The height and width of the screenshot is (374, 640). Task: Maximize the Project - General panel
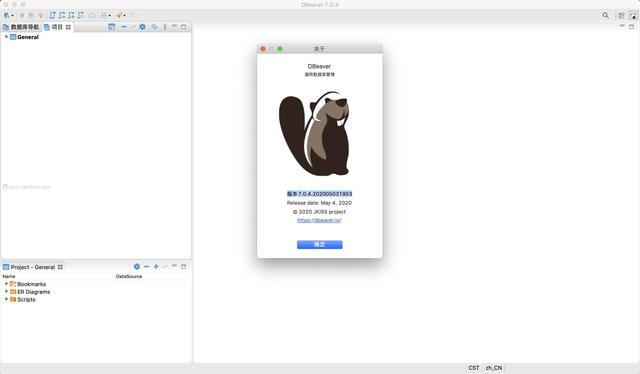pyautogui.click(x=184, y=267)
